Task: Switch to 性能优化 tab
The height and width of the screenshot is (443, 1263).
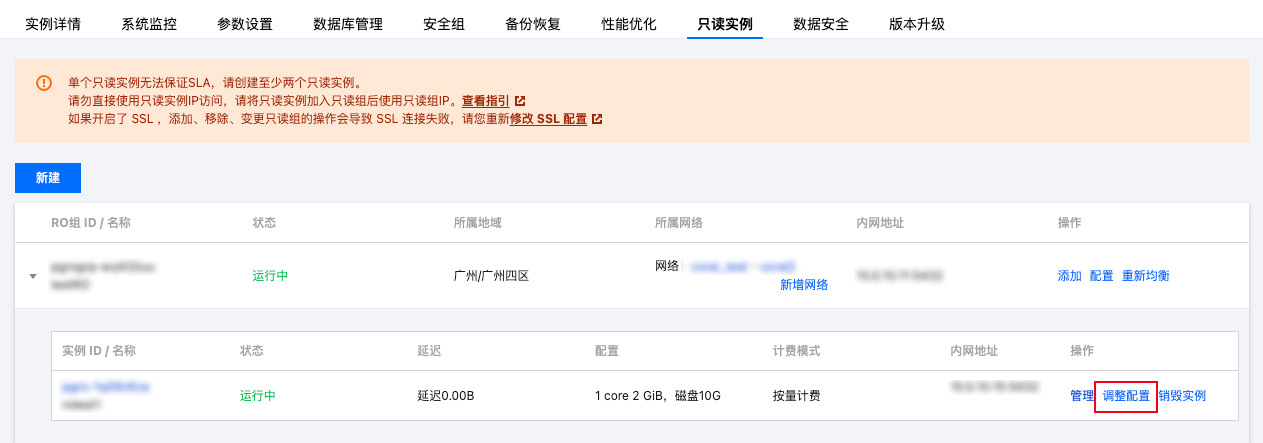Action: [629, 24]
